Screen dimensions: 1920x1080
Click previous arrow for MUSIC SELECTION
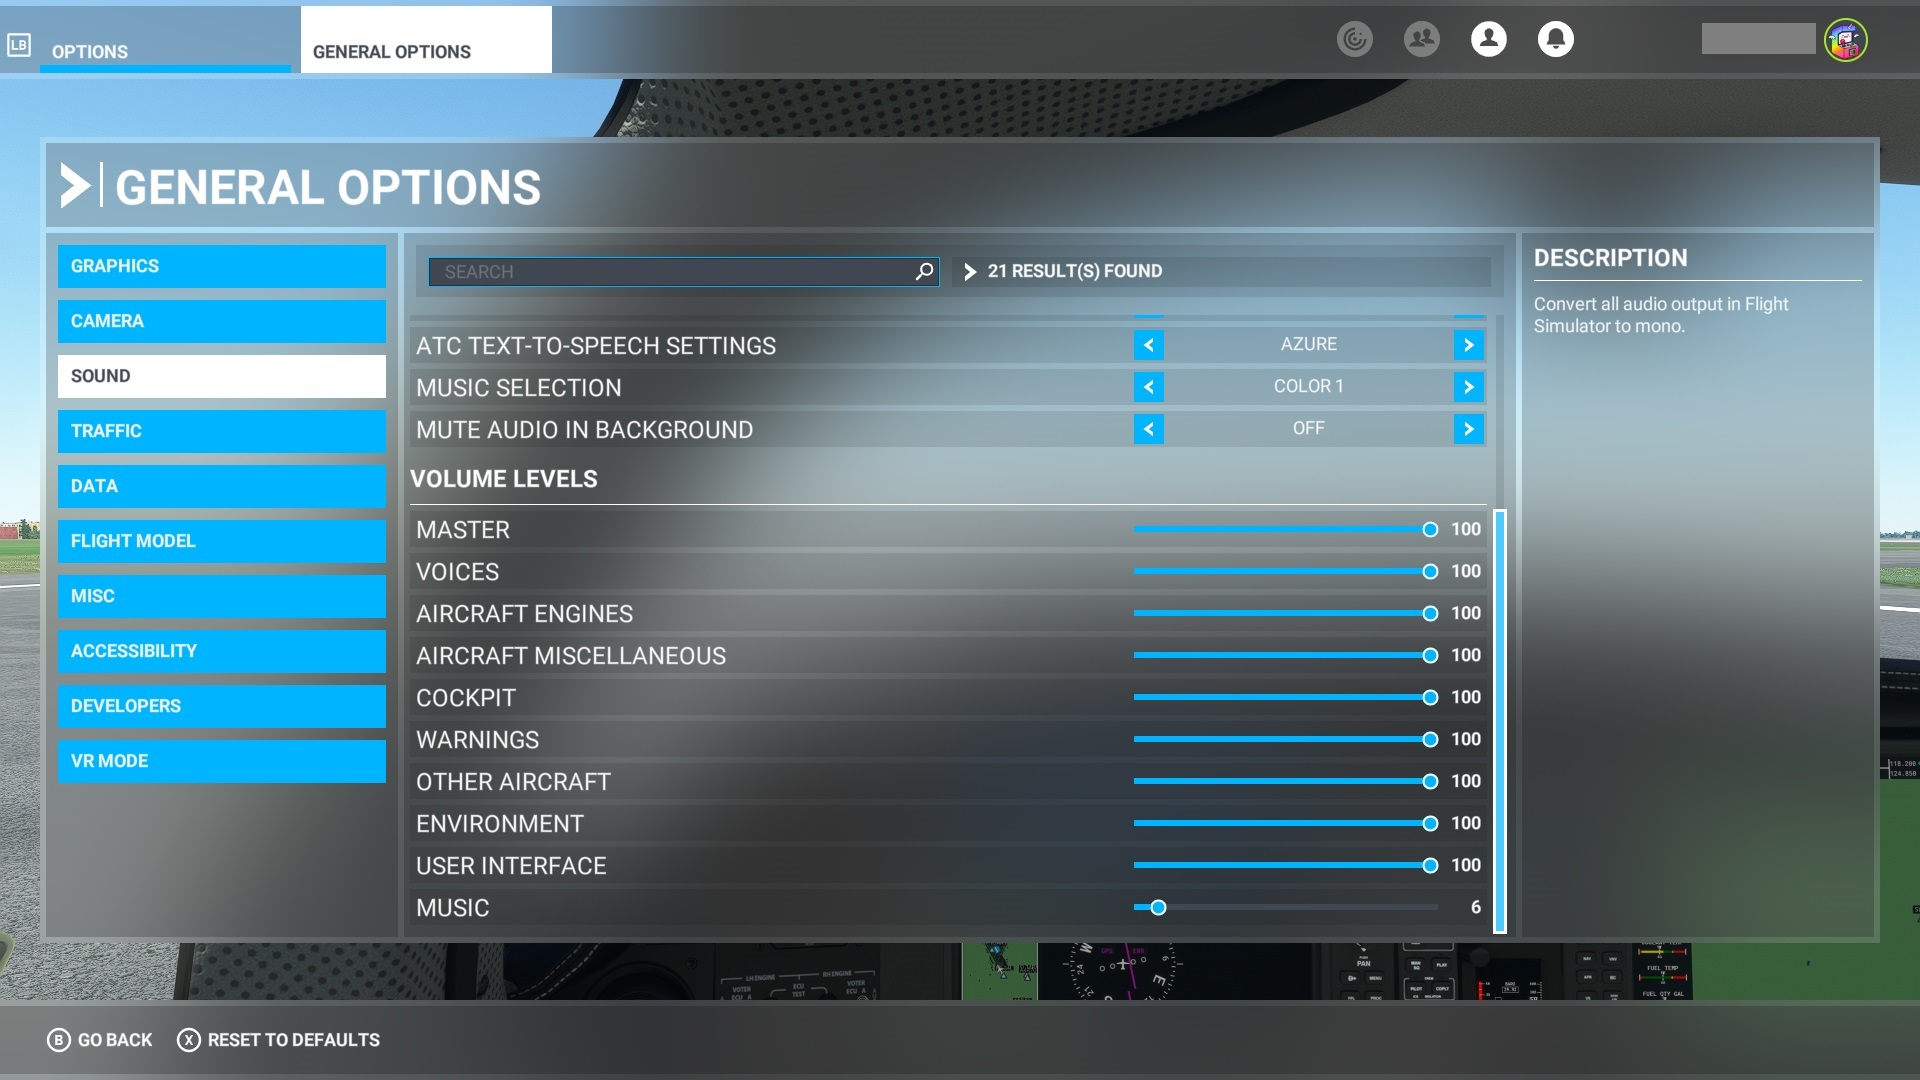(1147, 386)
